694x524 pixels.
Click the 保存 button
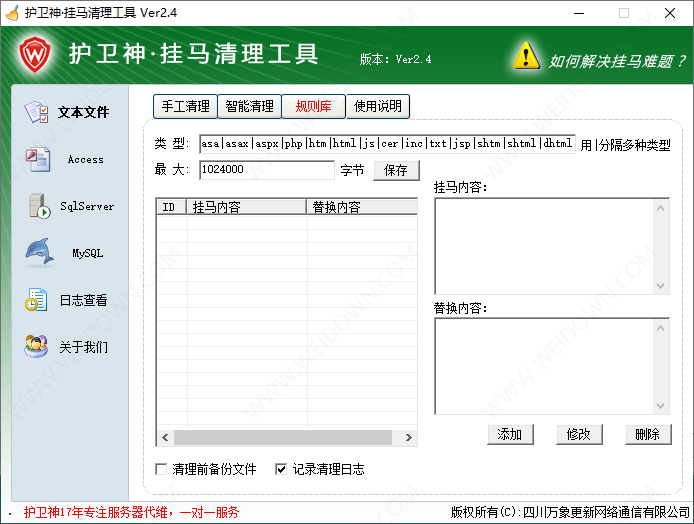coord(396,170)
